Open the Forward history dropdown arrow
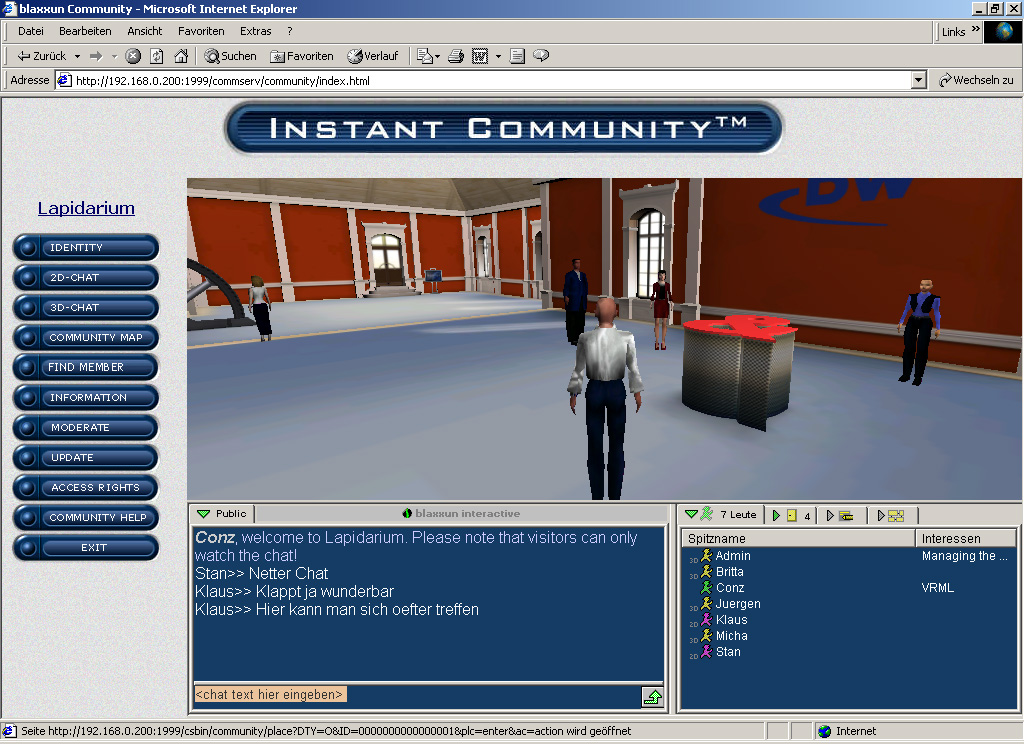The height and width of the screenshot is (744, 1024). point(114,56)
